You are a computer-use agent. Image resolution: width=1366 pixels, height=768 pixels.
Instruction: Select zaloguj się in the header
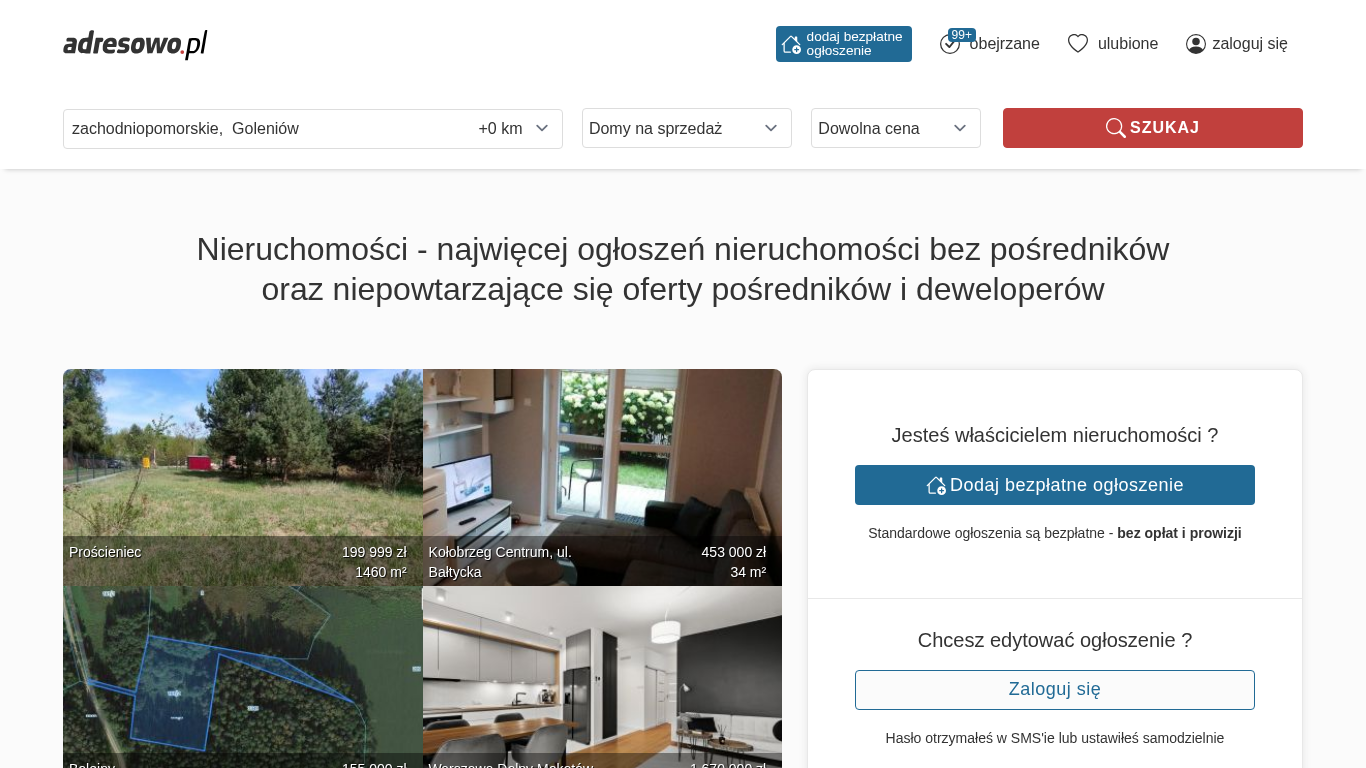1249,44
